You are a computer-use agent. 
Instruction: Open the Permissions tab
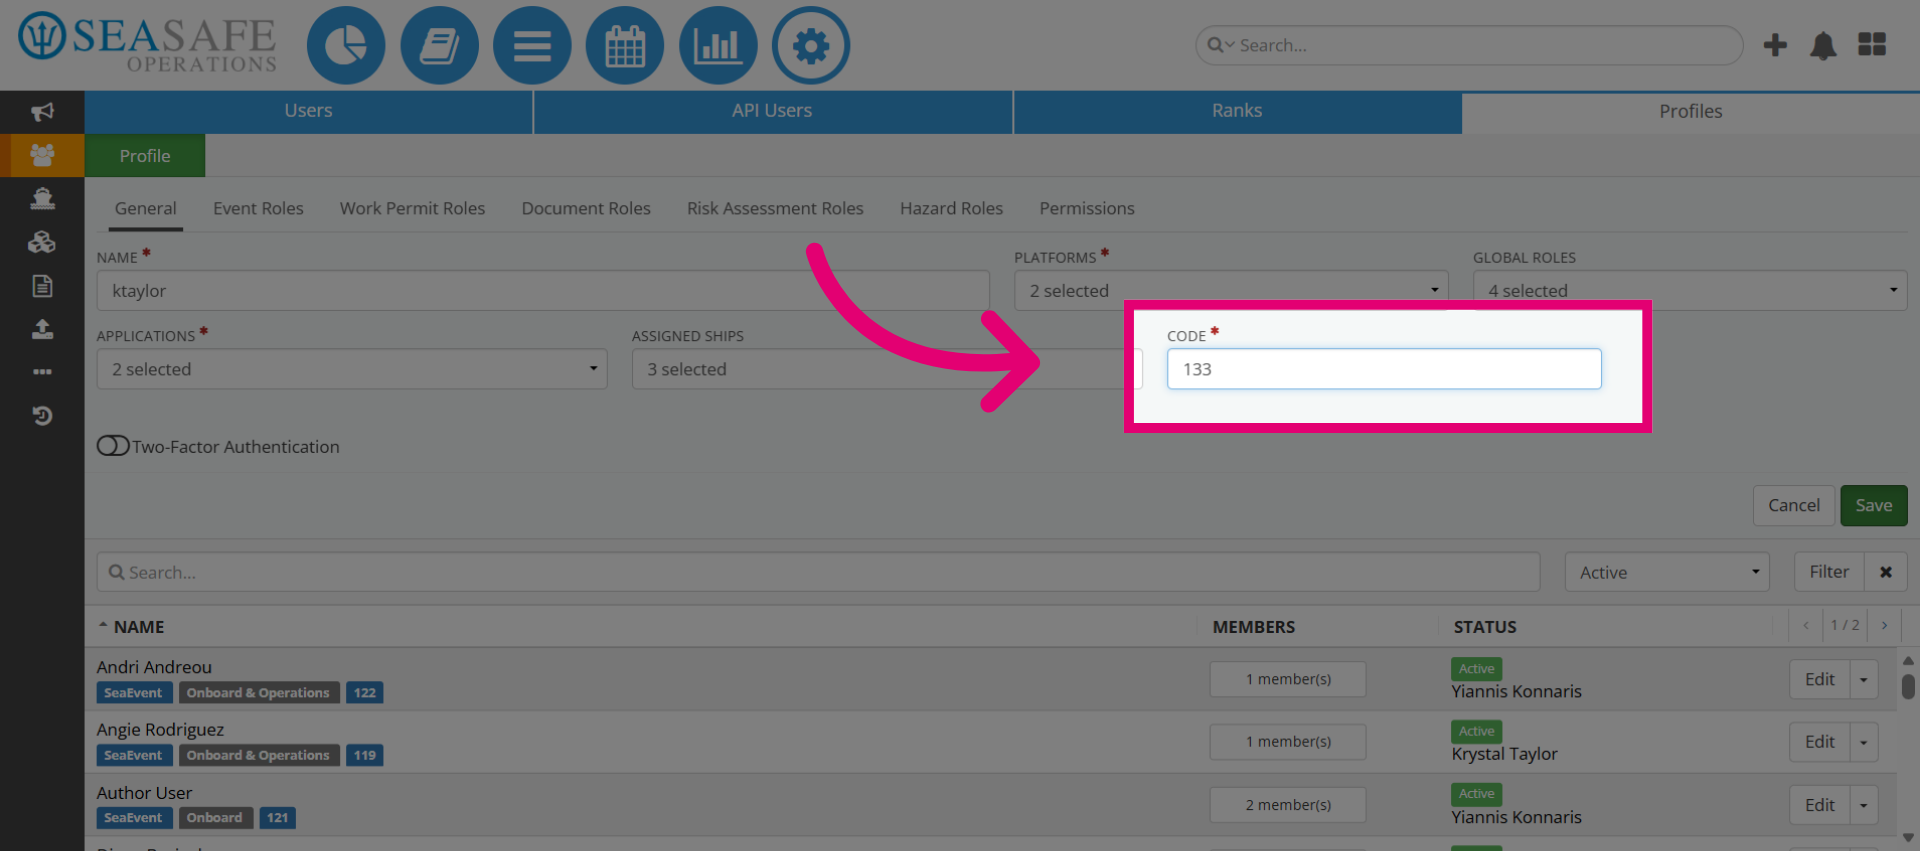pos(1087,208)
